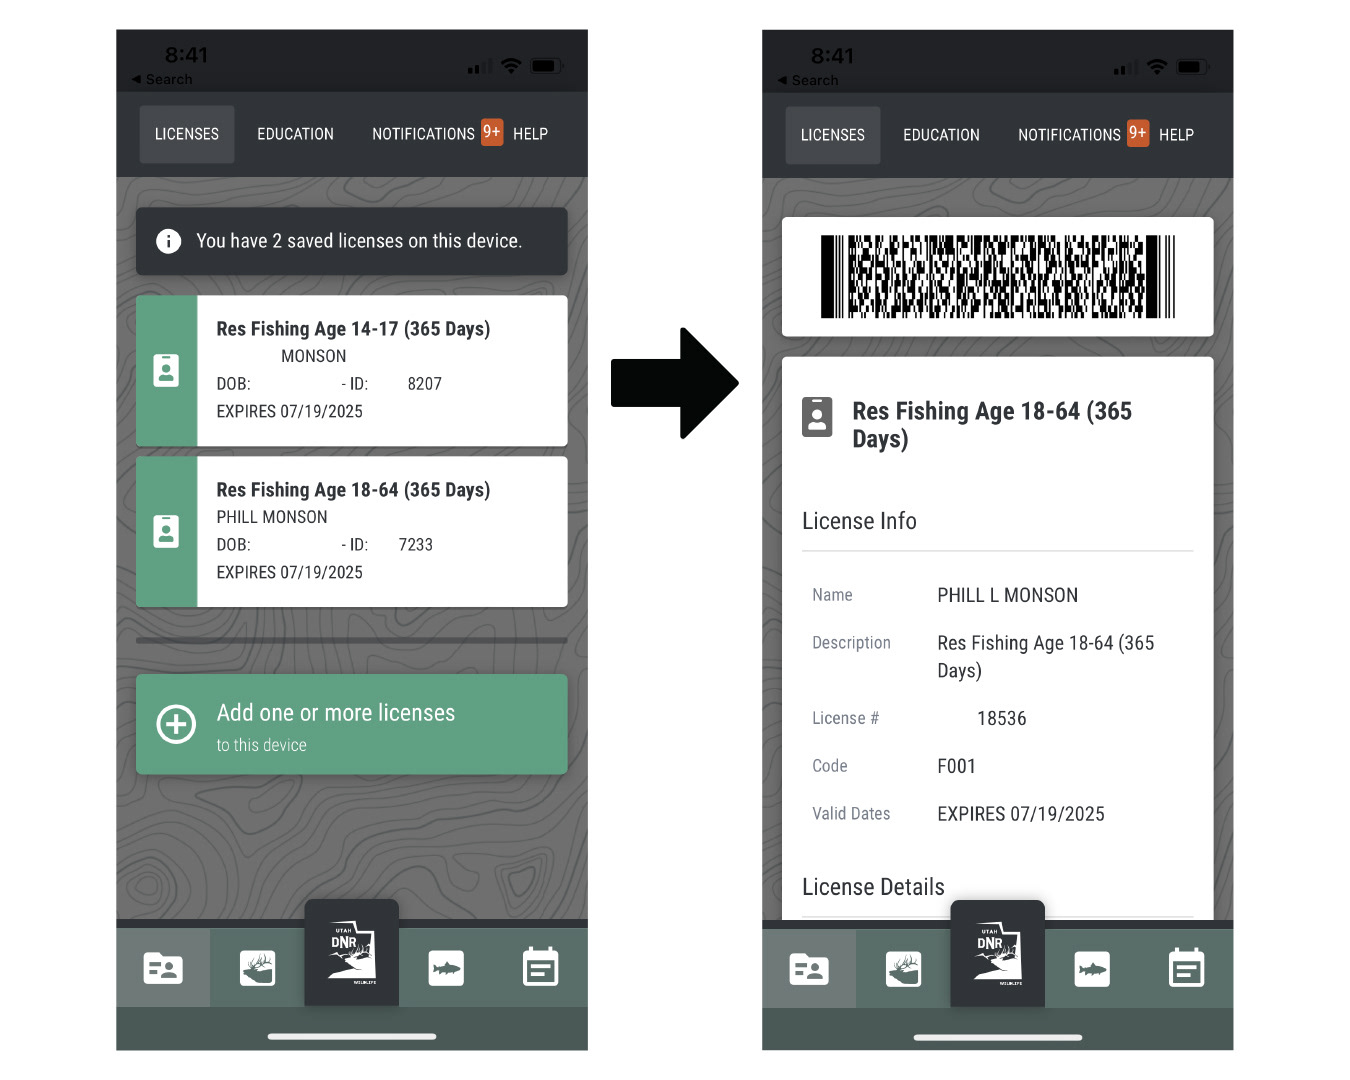This screenshot has width=1350, height=1080.
Task: Open Res Fishing Age 14-17 license card
Action: tap(352, 371)
